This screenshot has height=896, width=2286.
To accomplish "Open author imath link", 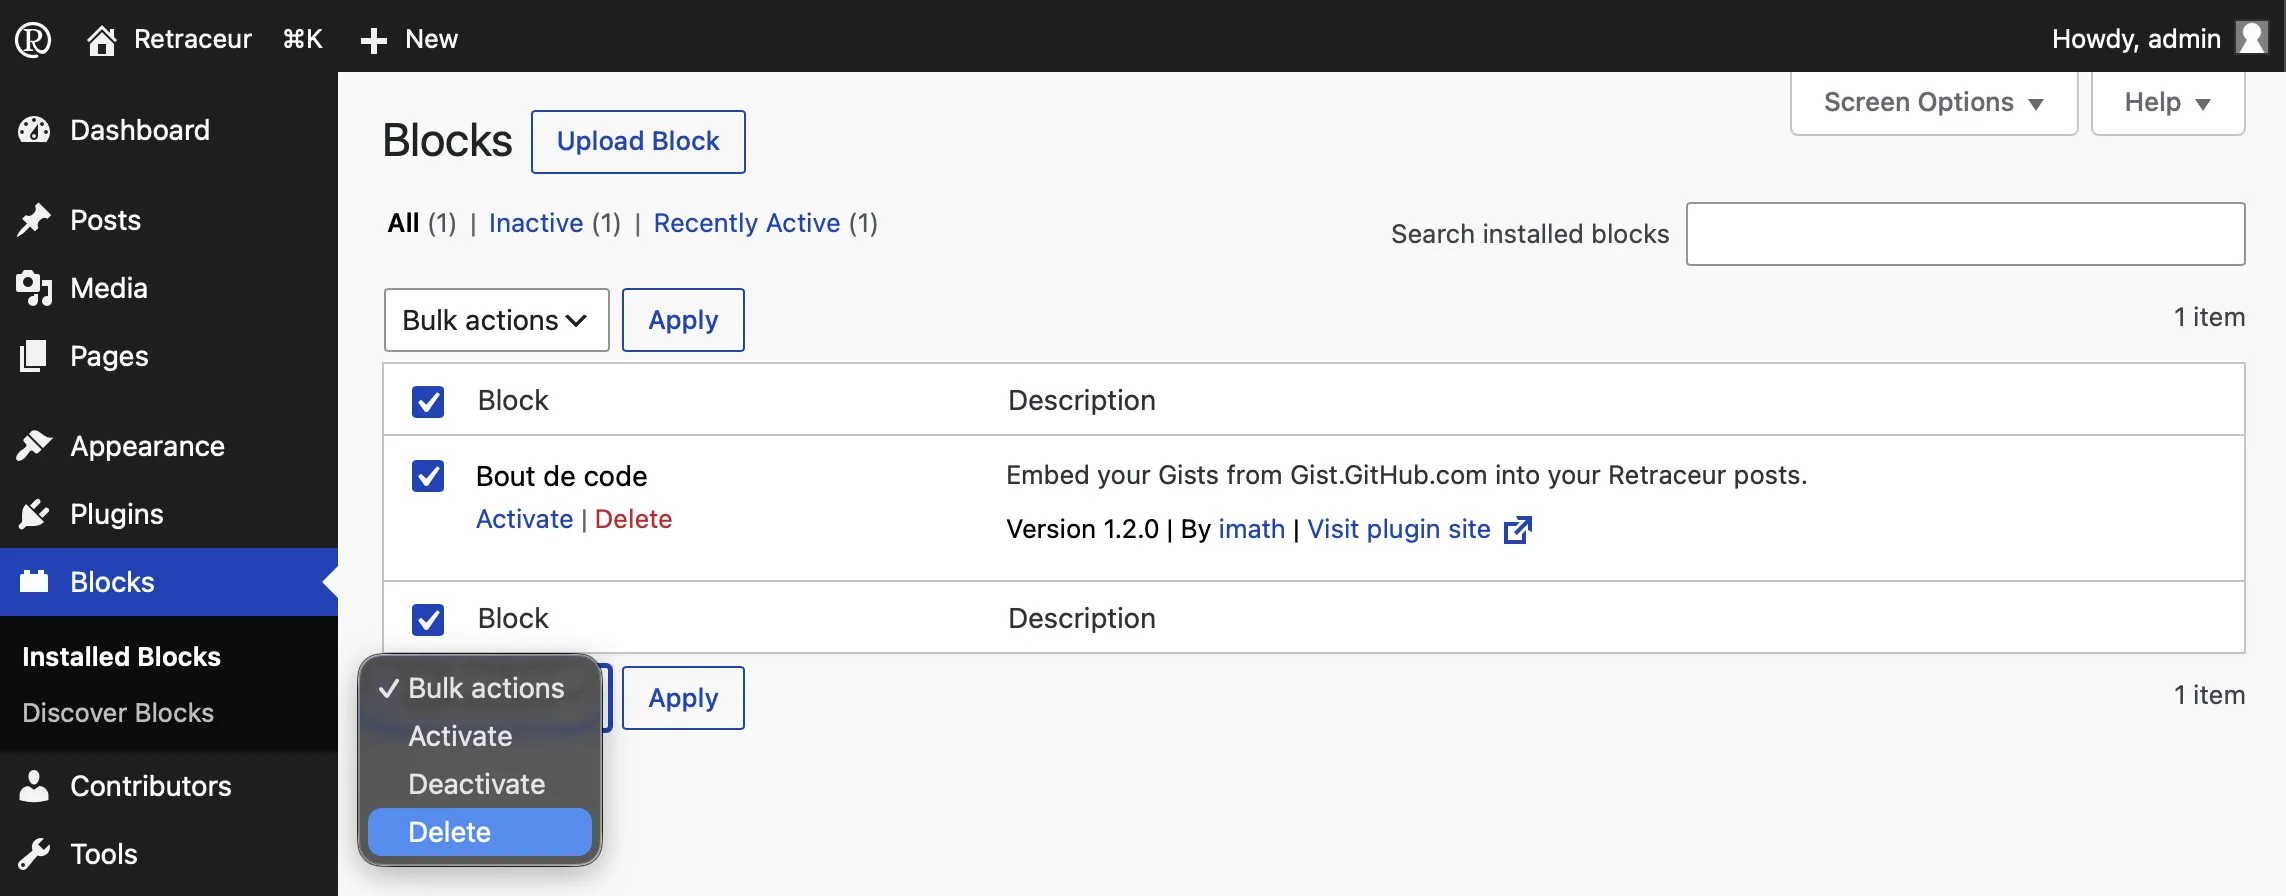I will pyautogui.click(x=1252, y=529).
